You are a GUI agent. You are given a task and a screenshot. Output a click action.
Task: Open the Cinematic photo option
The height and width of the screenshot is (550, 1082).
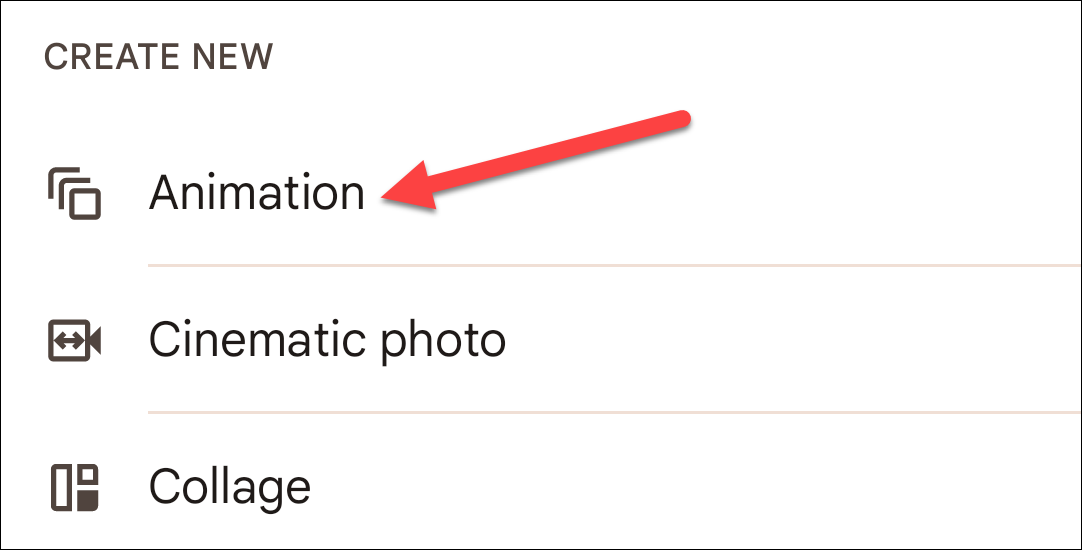coord(327,341)
